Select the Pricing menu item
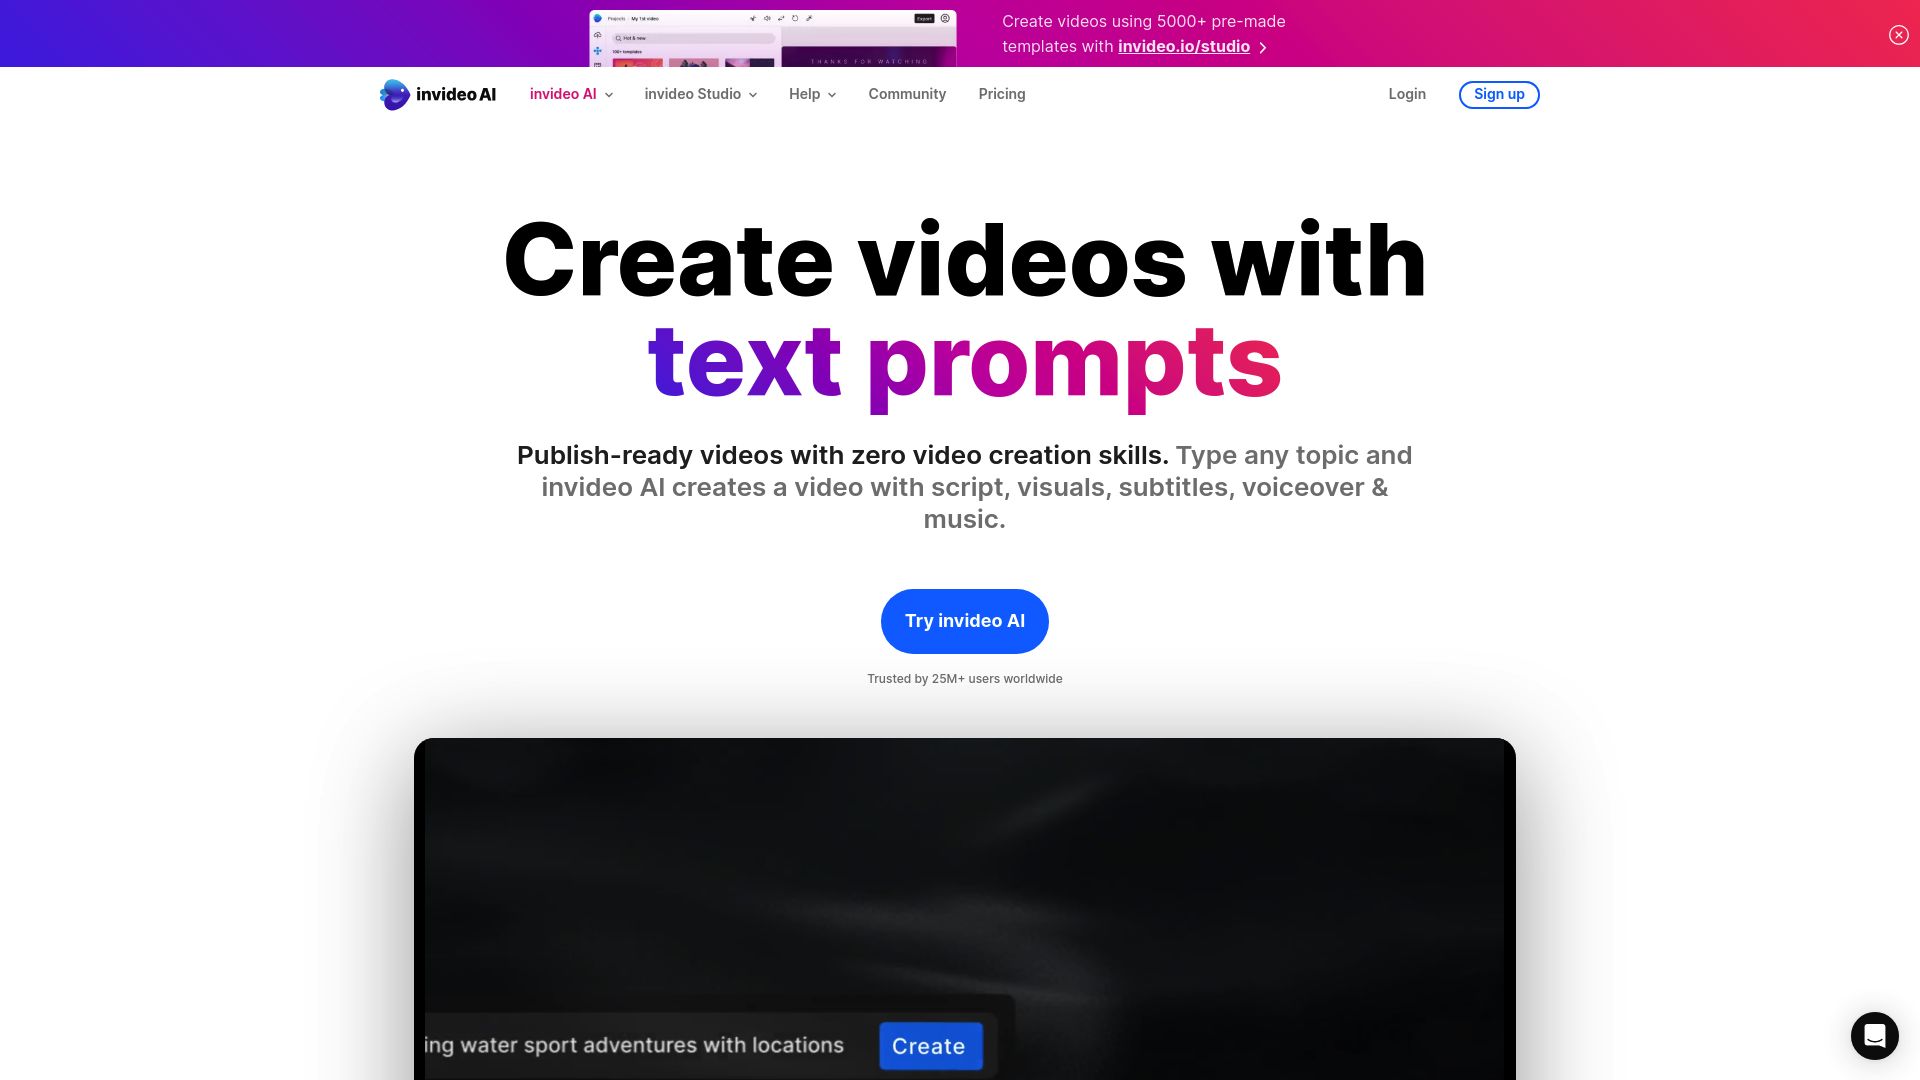The image size is (1920, 1080). 1001,94
